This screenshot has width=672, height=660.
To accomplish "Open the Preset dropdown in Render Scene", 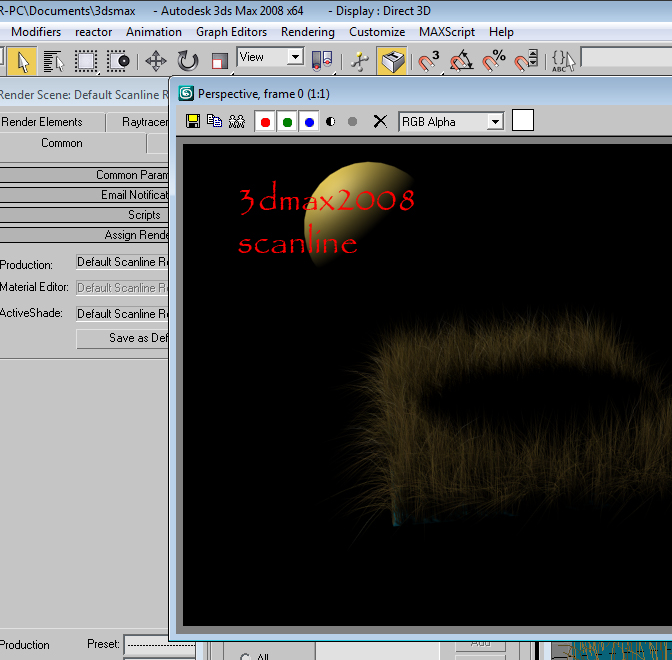I will [x=160, y=645].
